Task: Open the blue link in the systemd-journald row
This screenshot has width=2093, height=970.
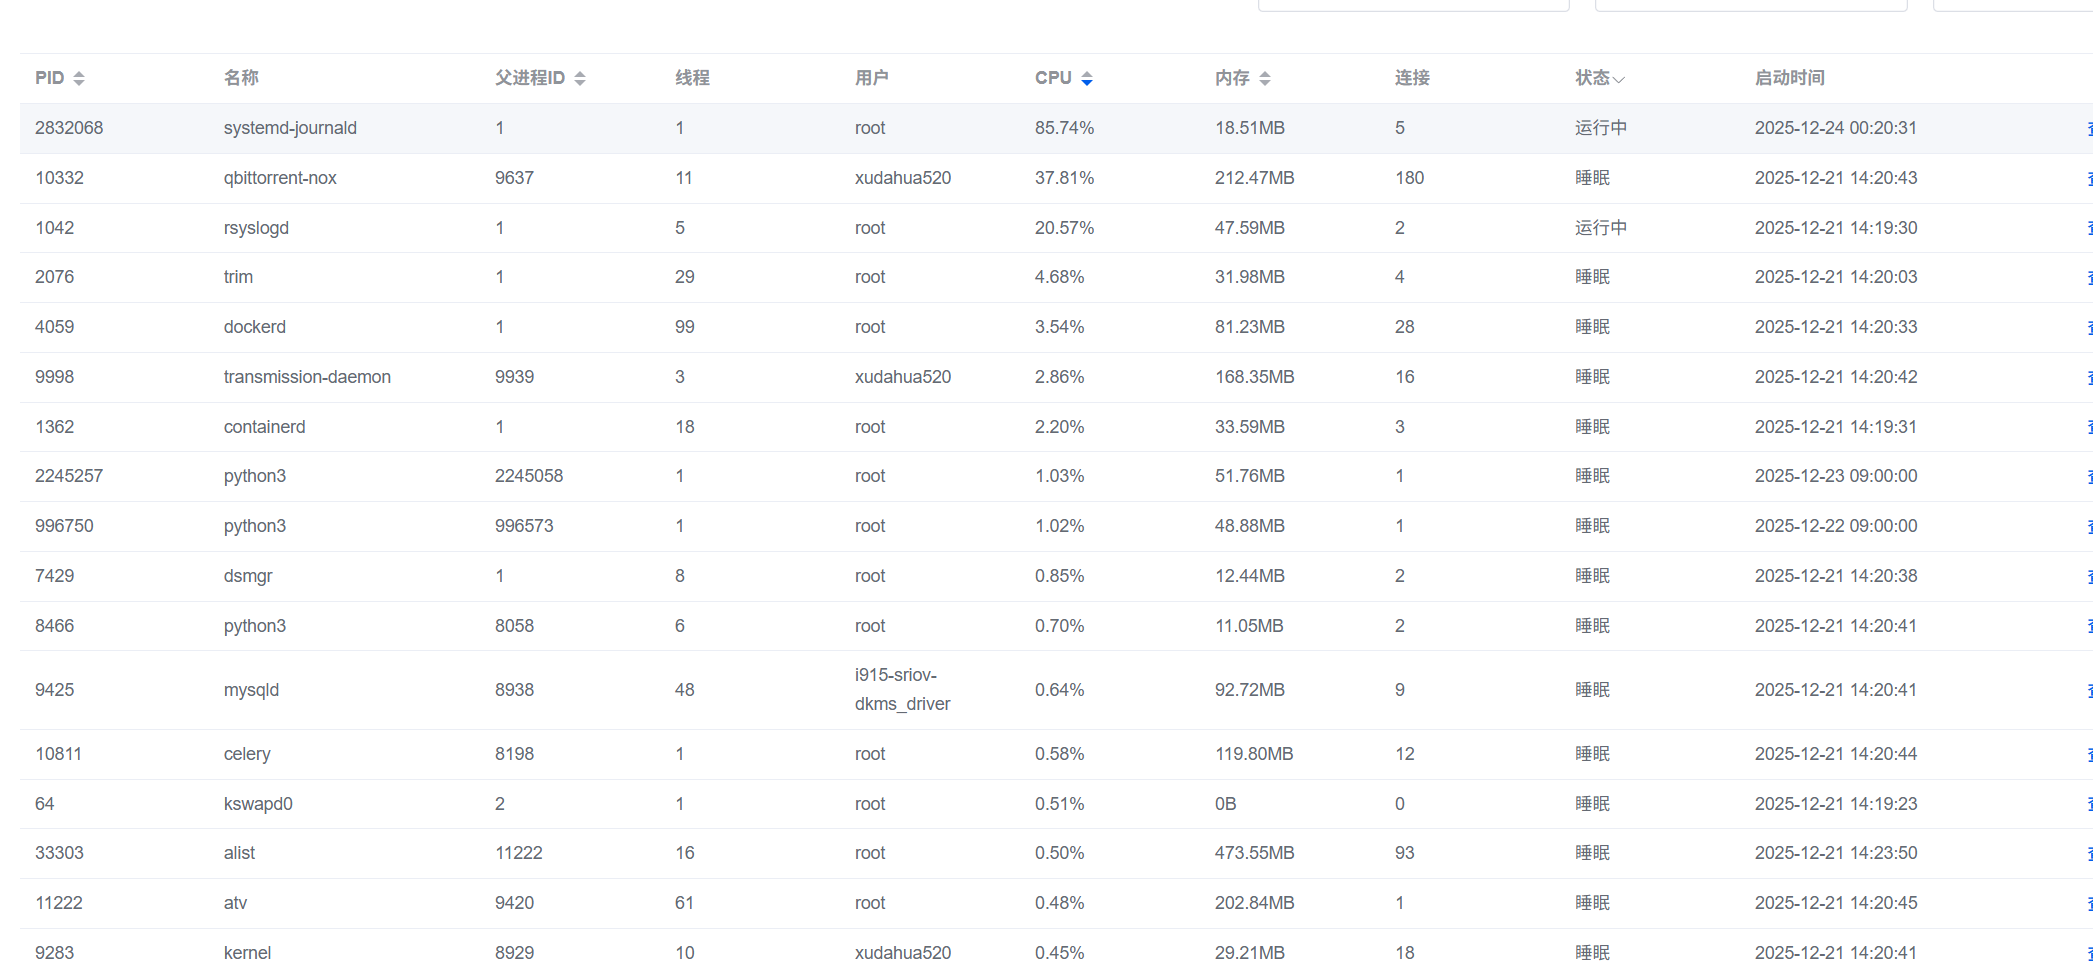Action: [2088, 129]
